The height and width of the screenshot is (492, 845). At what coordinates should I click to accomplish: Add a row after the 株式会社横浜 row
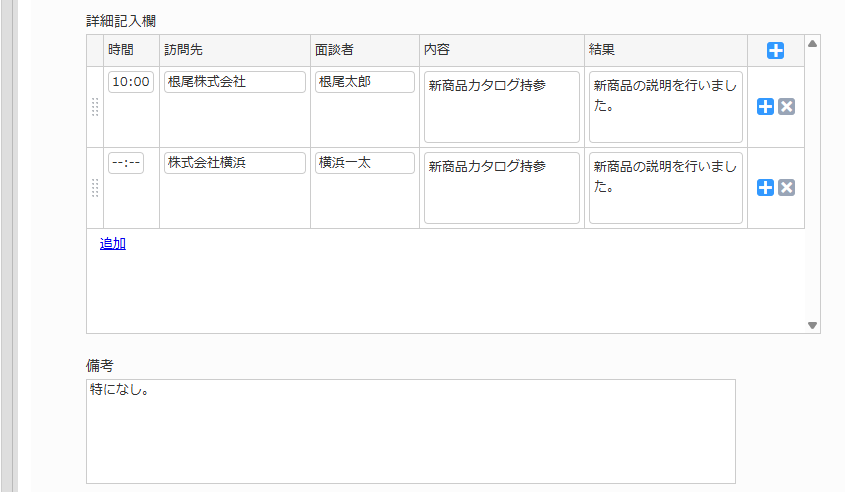[x=766, y=188]
